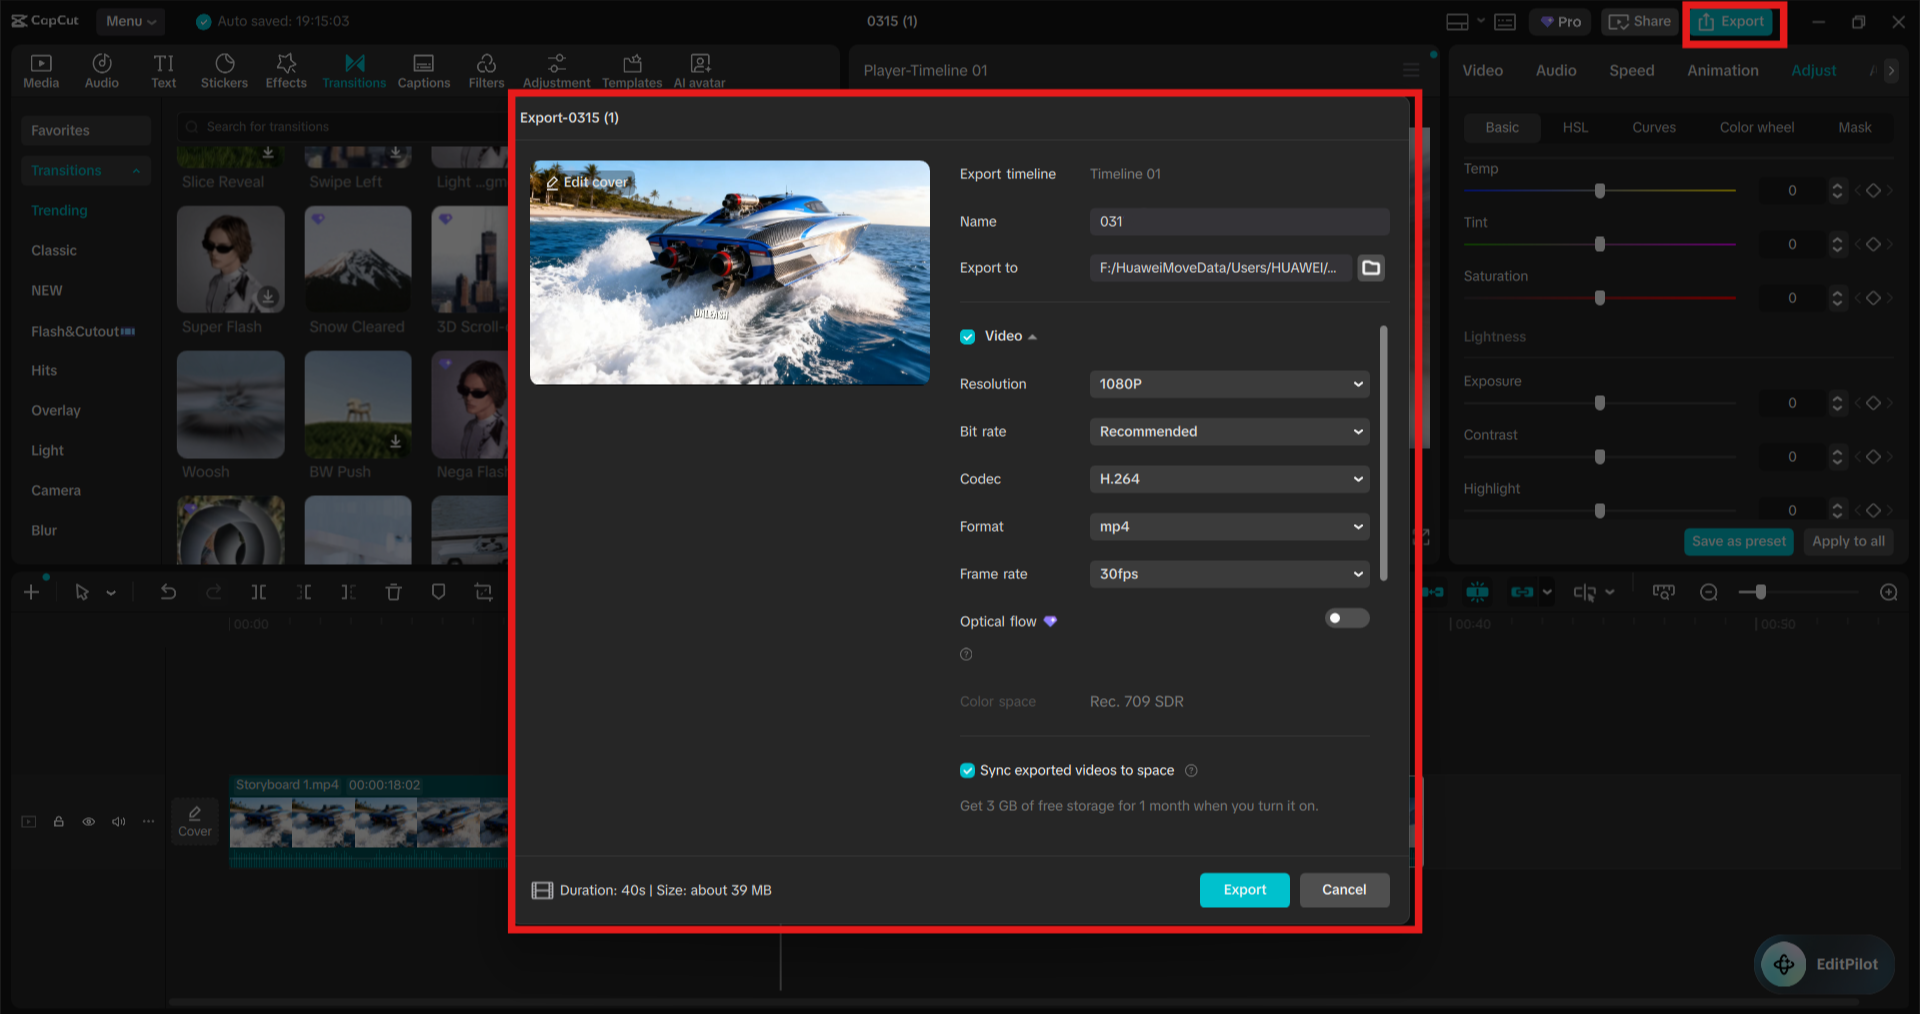Open the layout switcher icon in title bar

(x=1458, y=22)
